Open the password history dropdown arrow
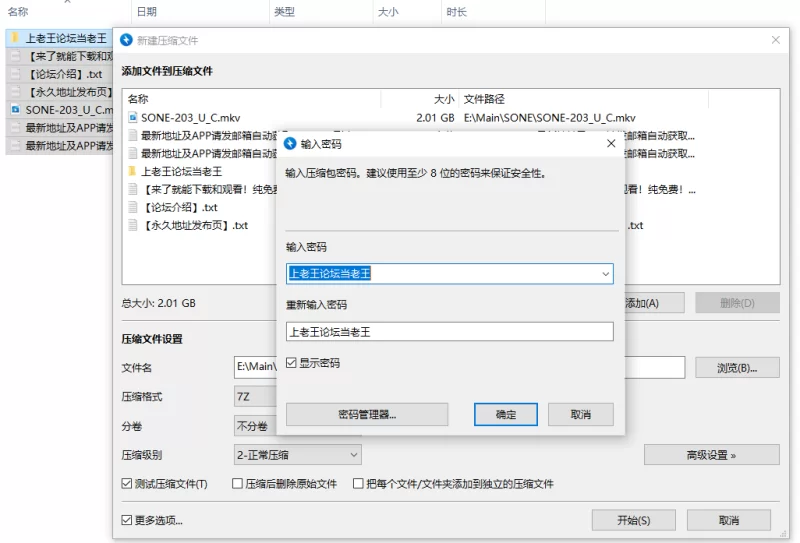Screen dimensions: 800x543 coord(605,274)
